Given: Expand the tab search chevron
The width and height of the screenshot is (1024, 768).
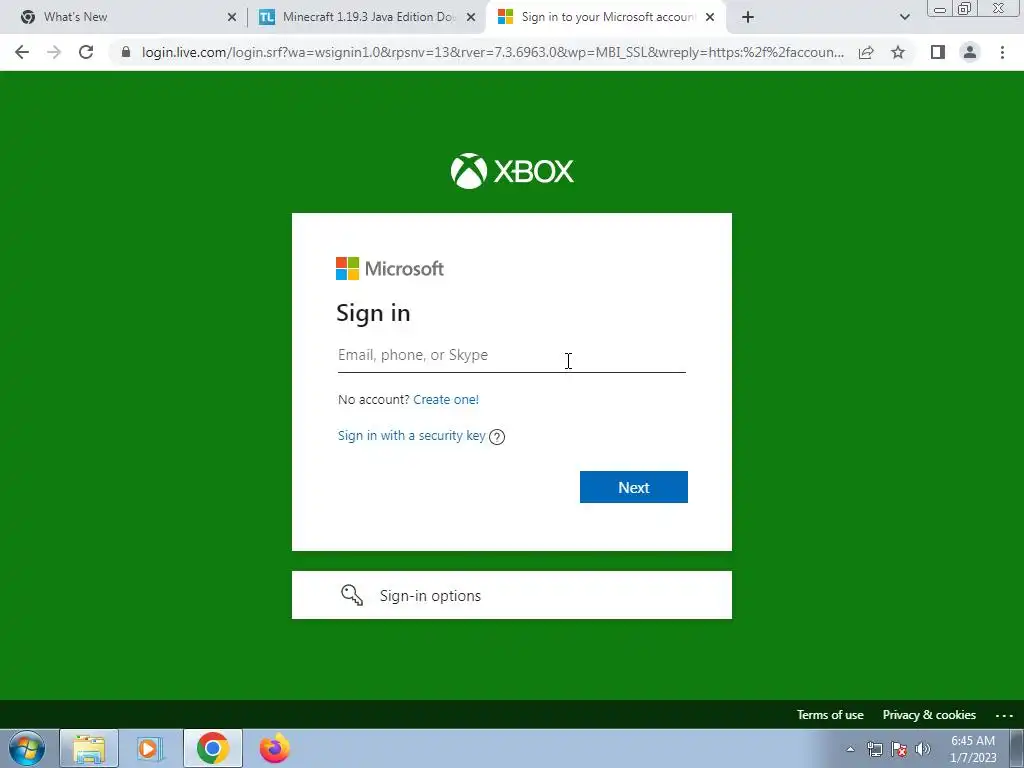Looking at the screenshot, I should click(904, 18).
